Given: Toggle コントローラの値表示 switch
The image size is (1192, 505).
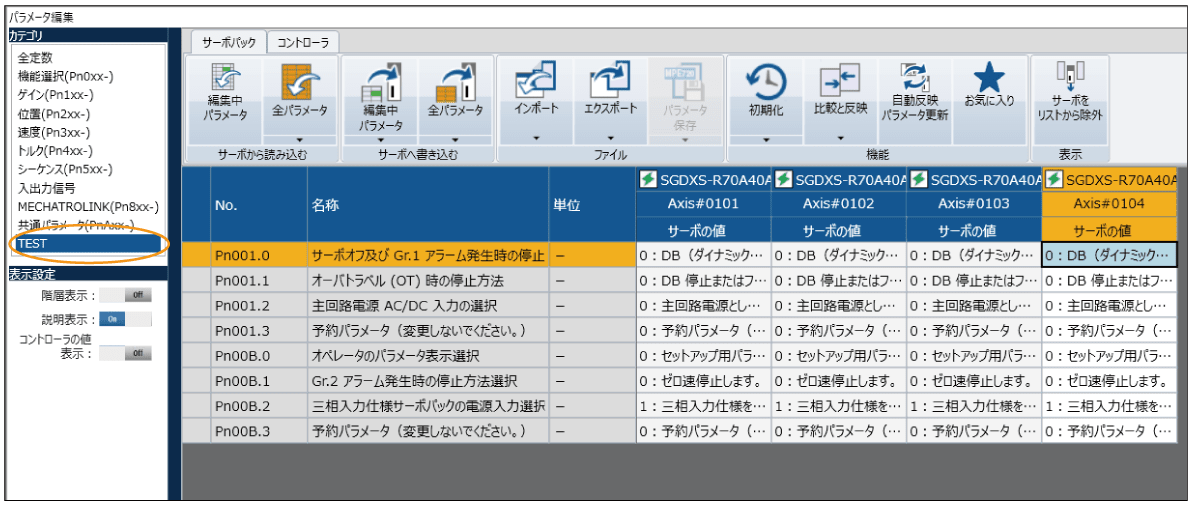Looking at the screenshot, I should tap(137, 353).
